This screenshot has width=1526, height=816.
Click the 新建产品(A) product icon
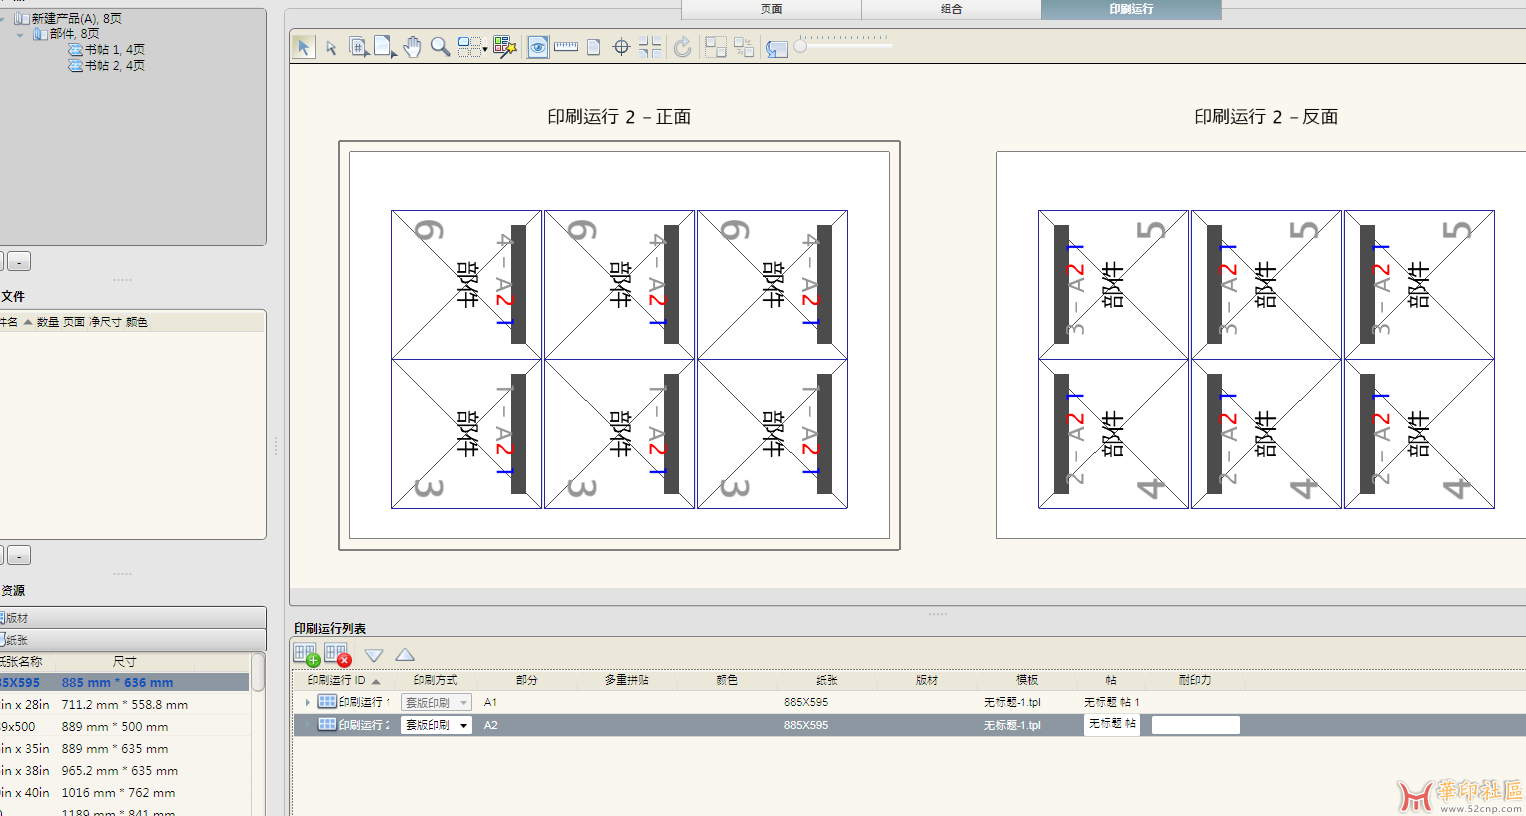coord(21,19)
